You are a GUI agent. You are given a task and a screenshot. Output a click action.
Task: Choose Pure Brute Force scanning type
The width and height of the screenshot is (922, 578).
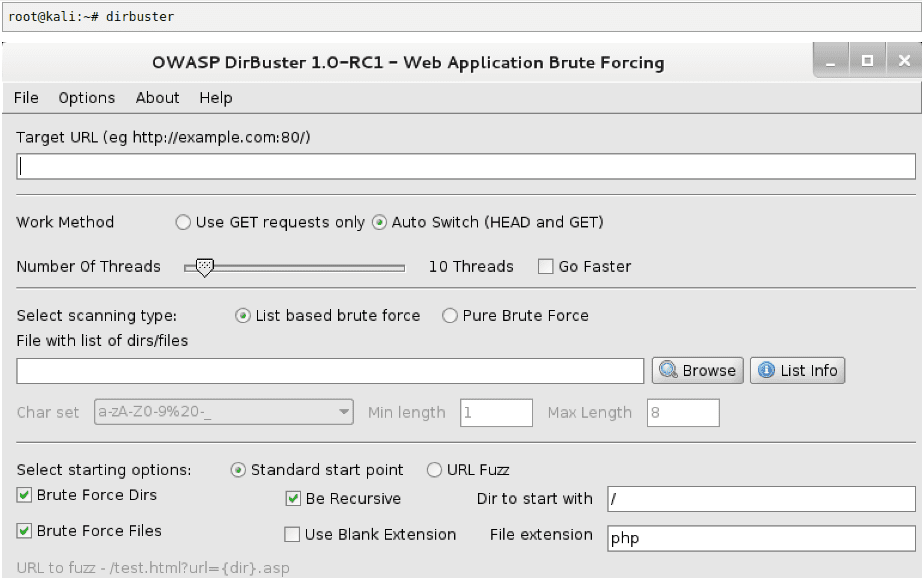[450, 316]
